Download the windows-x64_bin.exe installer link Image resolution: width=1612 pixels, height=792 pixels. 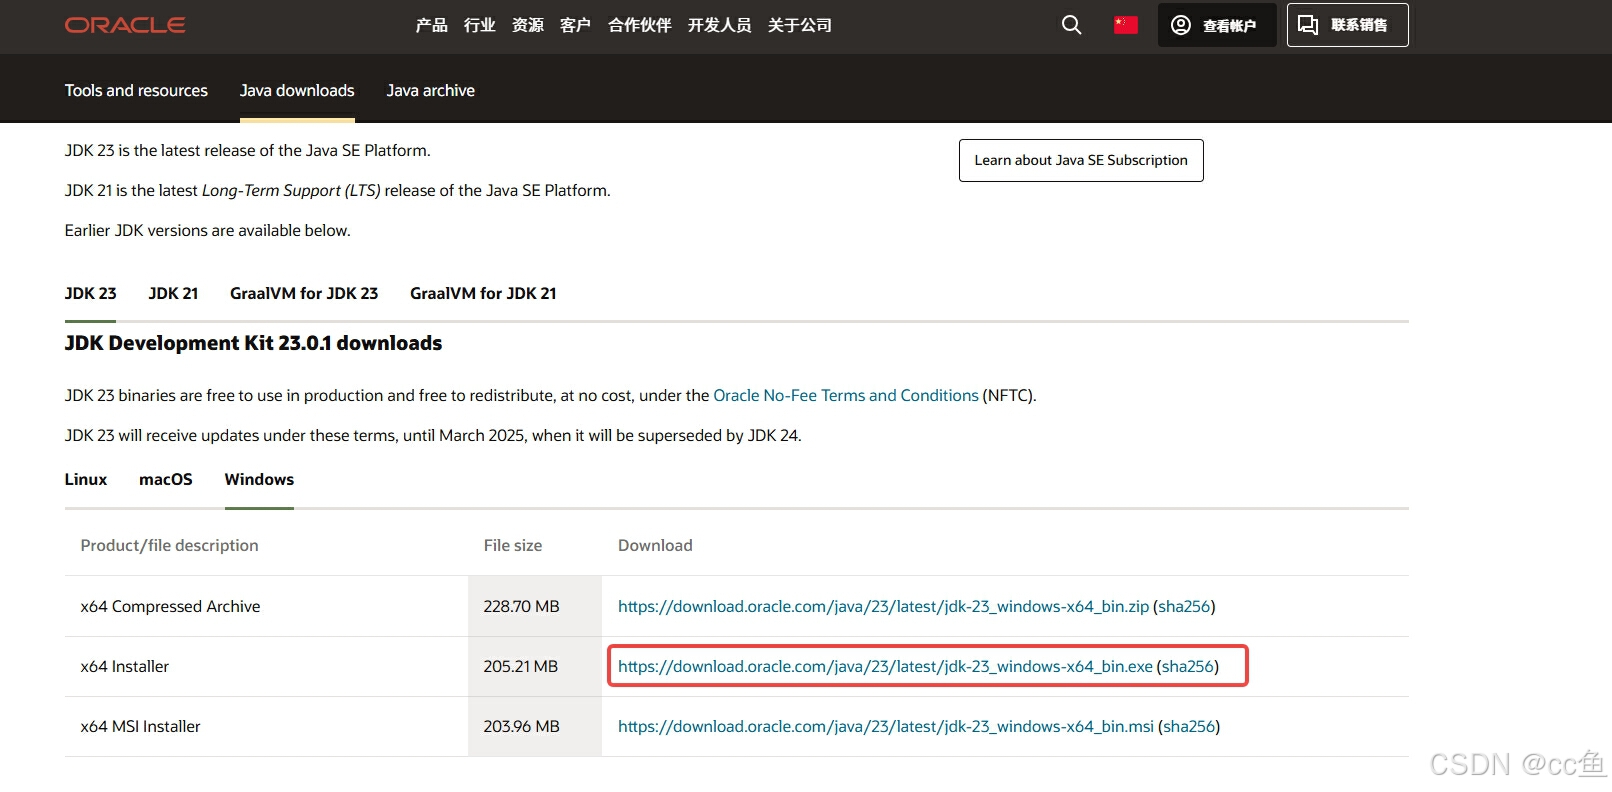(885, 666)
